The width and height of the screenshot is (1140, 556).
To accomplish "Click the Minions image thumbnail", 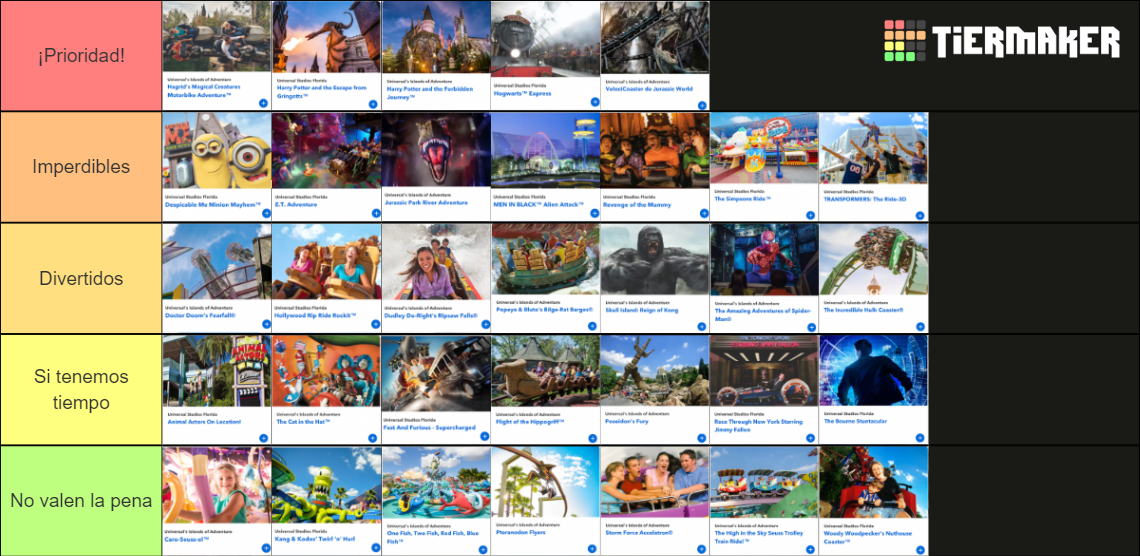I will tap(217, 150).
